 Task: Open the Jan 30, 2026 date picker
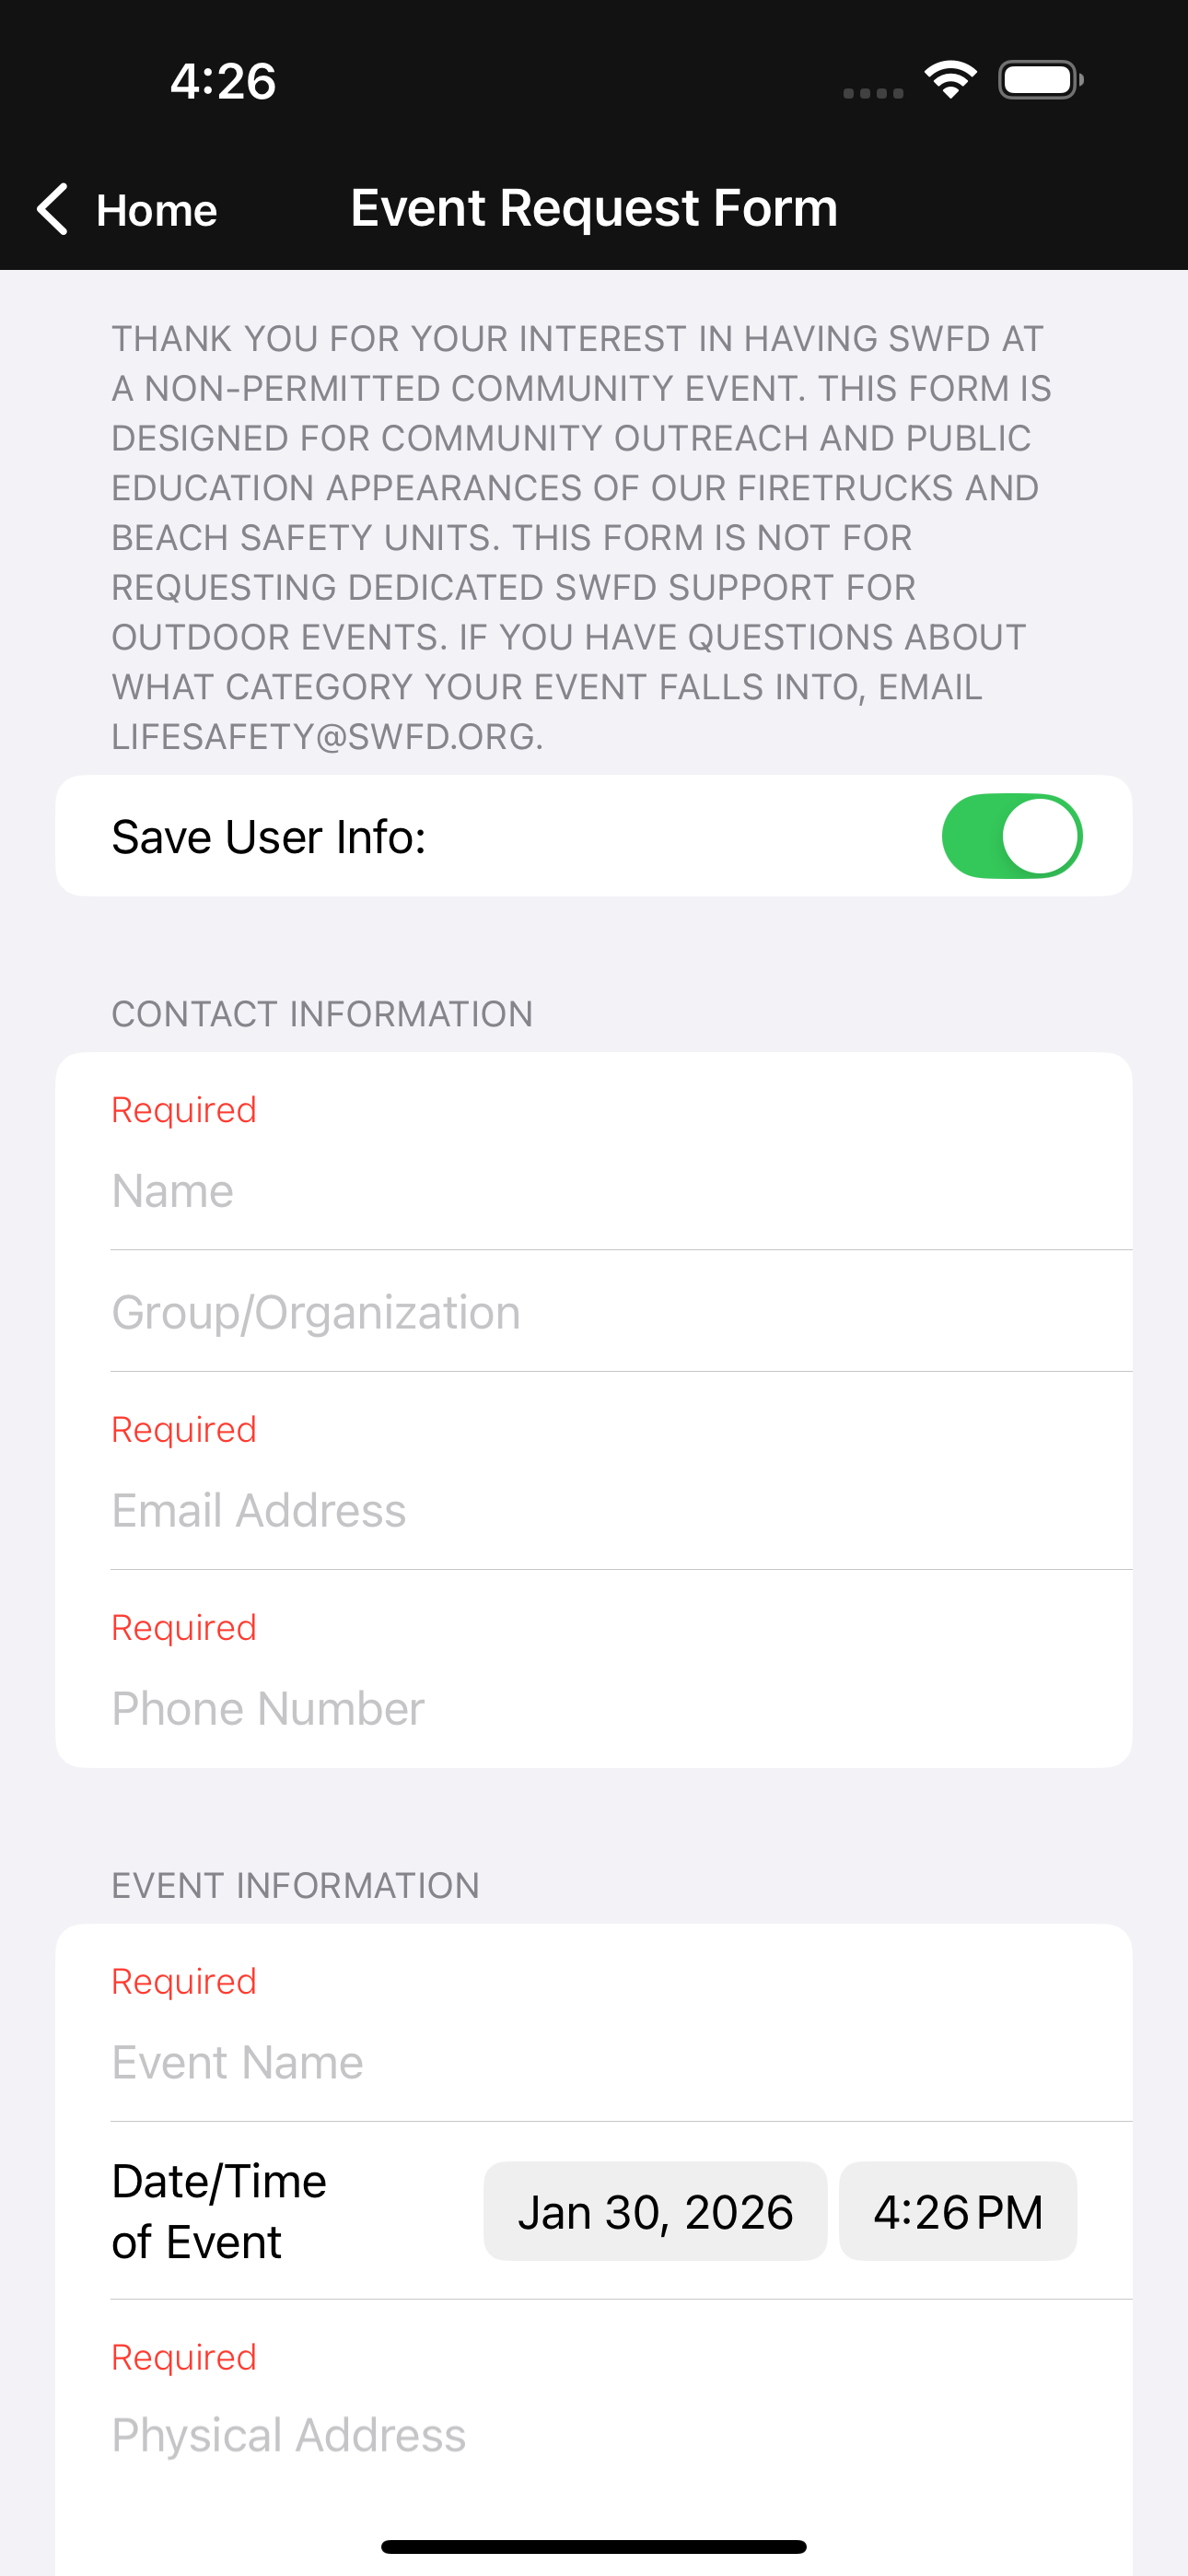point(655,2211)
